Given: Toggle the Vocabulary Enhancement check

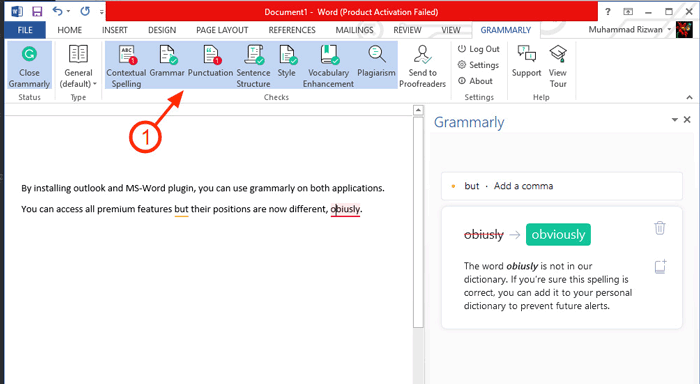Looking at the screenshot, I should pos(328,66).
